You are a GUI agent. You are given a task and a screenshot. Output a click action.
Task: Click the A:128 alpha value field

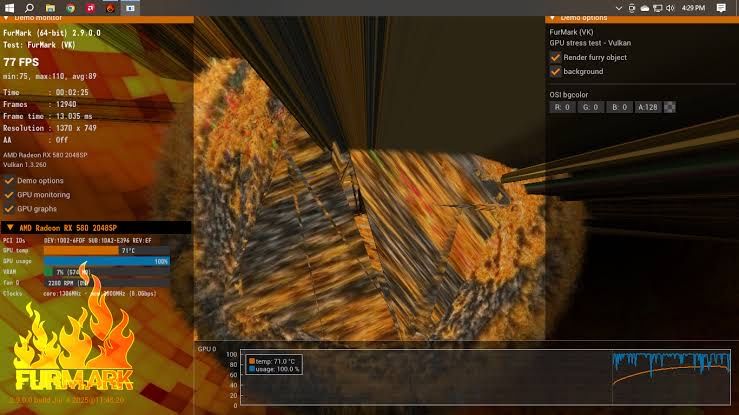(648, 107)
